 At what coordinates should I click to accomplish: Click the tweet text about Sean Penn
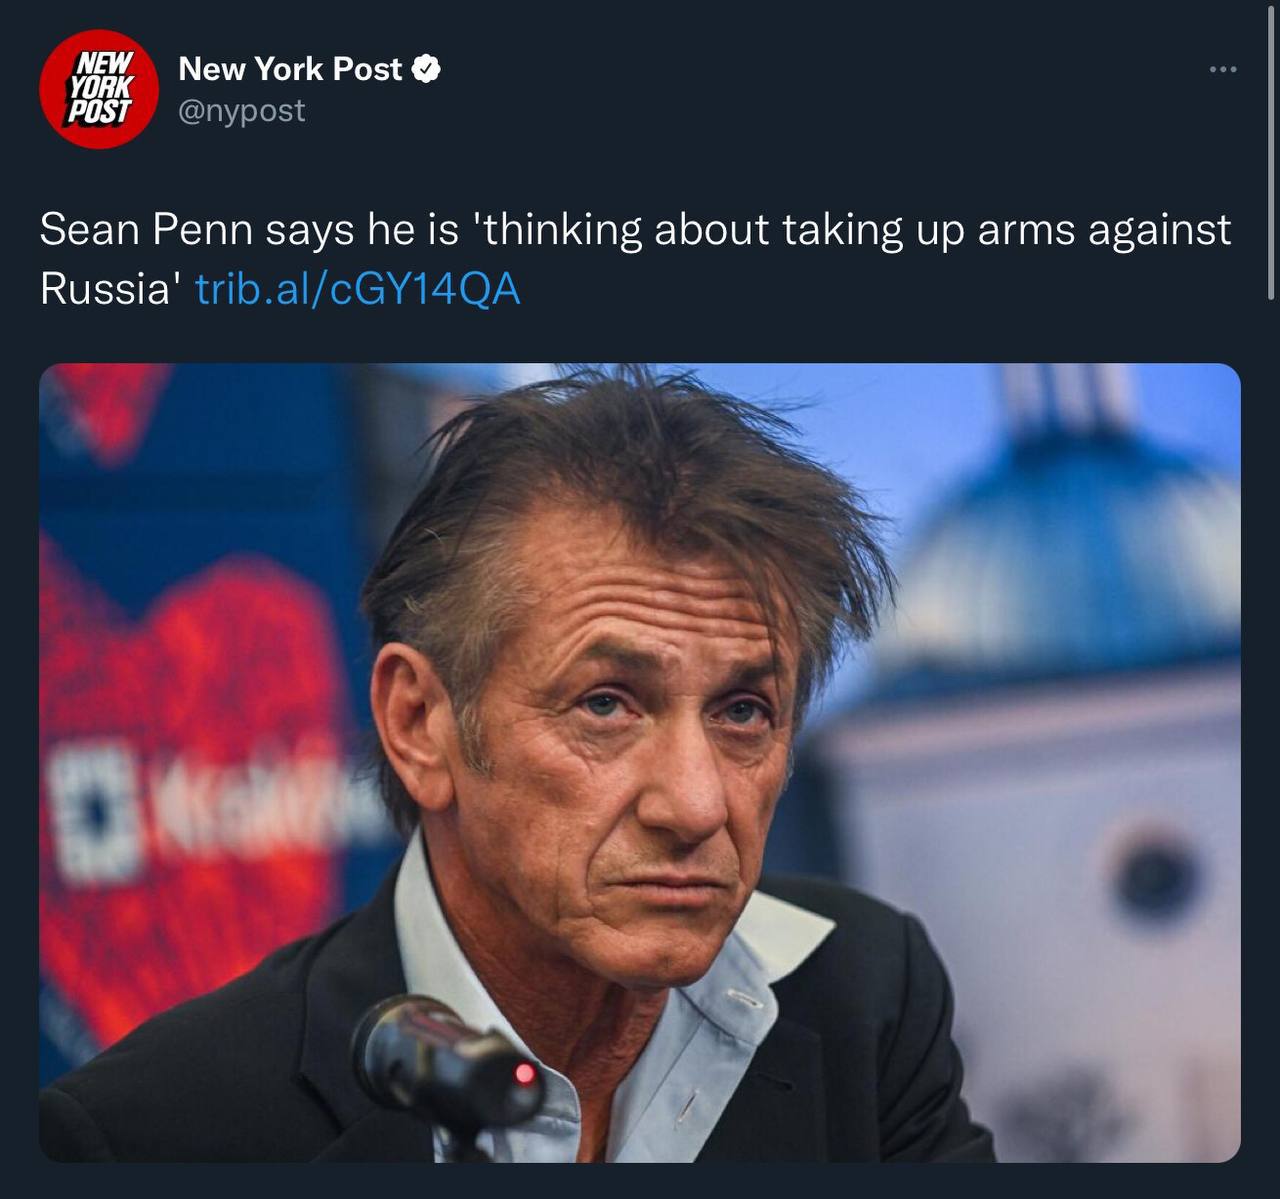point(636,259)
